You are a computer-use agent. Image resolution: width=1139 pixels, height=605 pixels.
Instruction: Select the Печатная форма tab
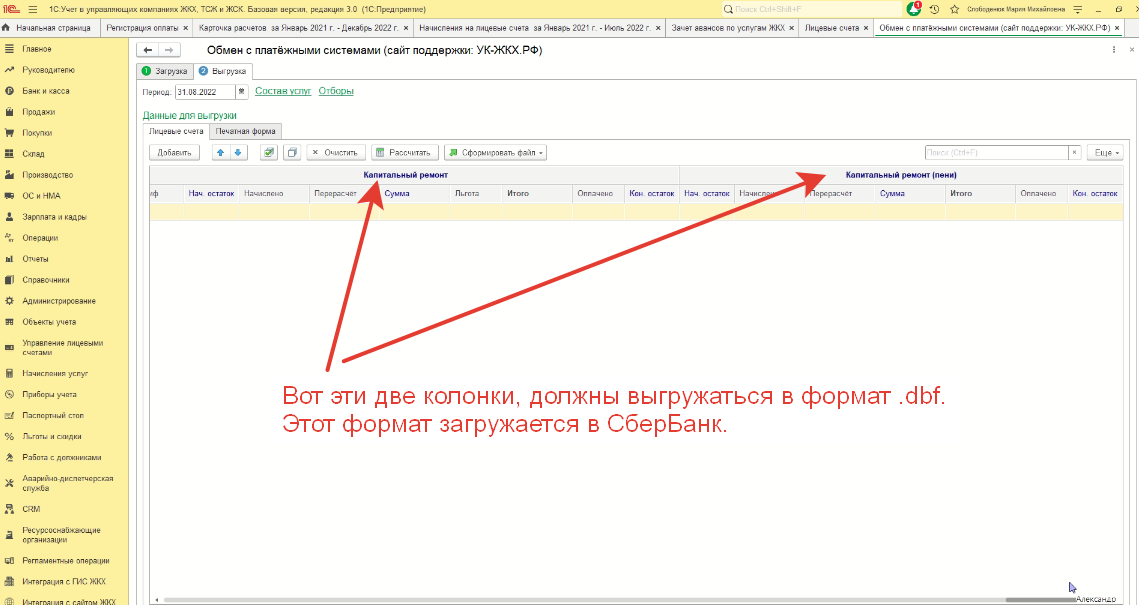click(246, 131)
